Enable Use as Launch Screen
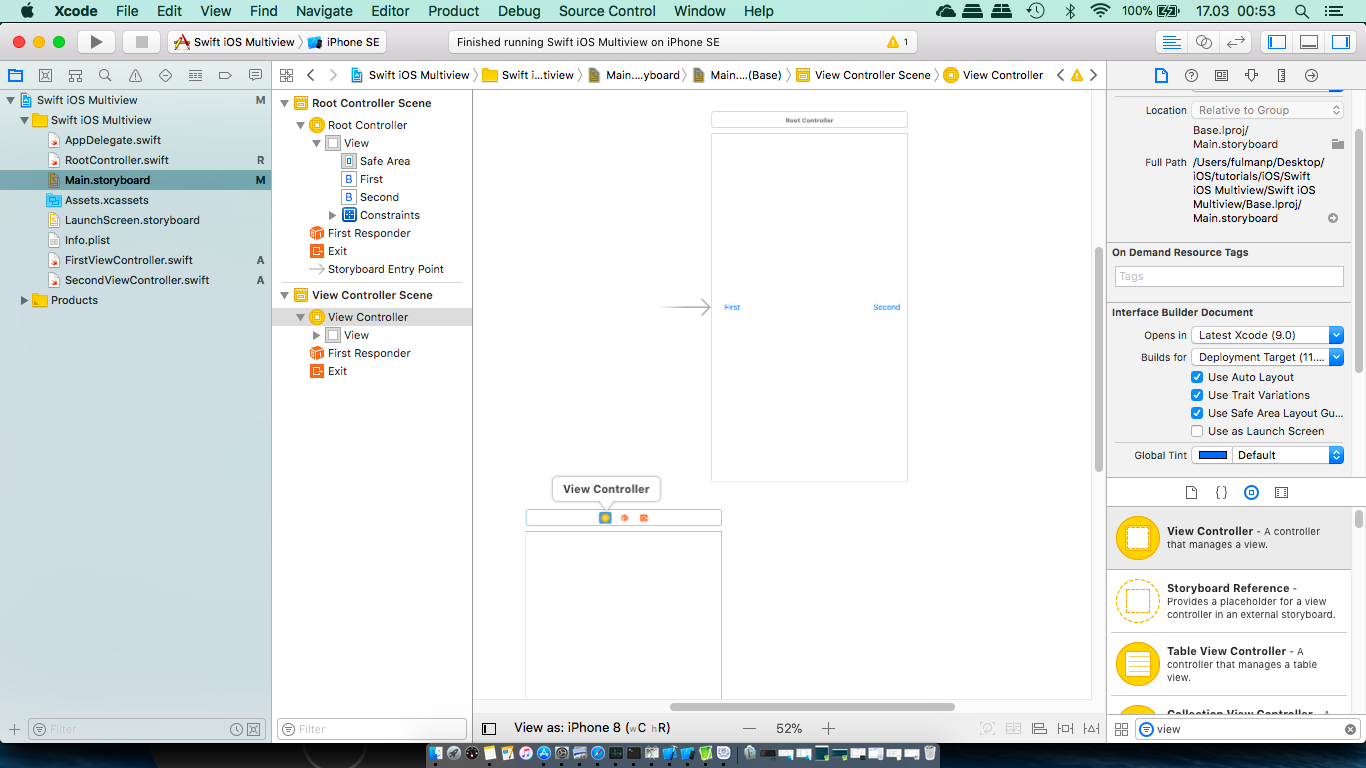Screen dimensions: 1366x768 pyautogui.click(x=1197, y=431)
